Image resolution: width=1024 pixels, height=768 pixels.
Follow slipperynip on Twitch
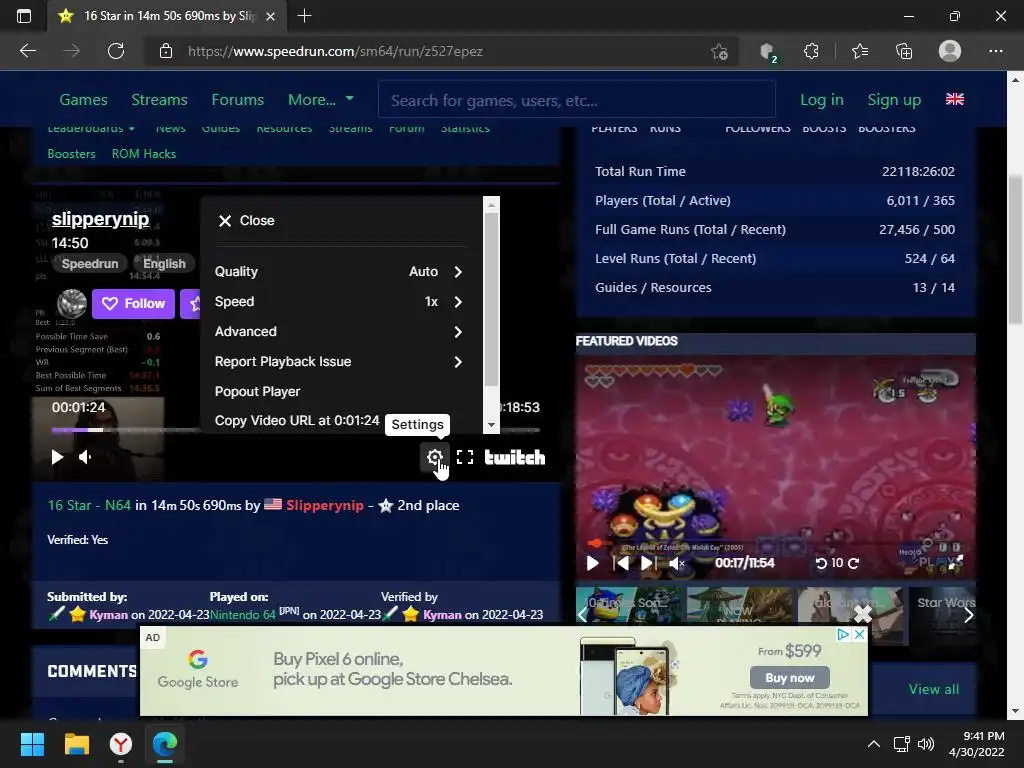click(133, 304)
